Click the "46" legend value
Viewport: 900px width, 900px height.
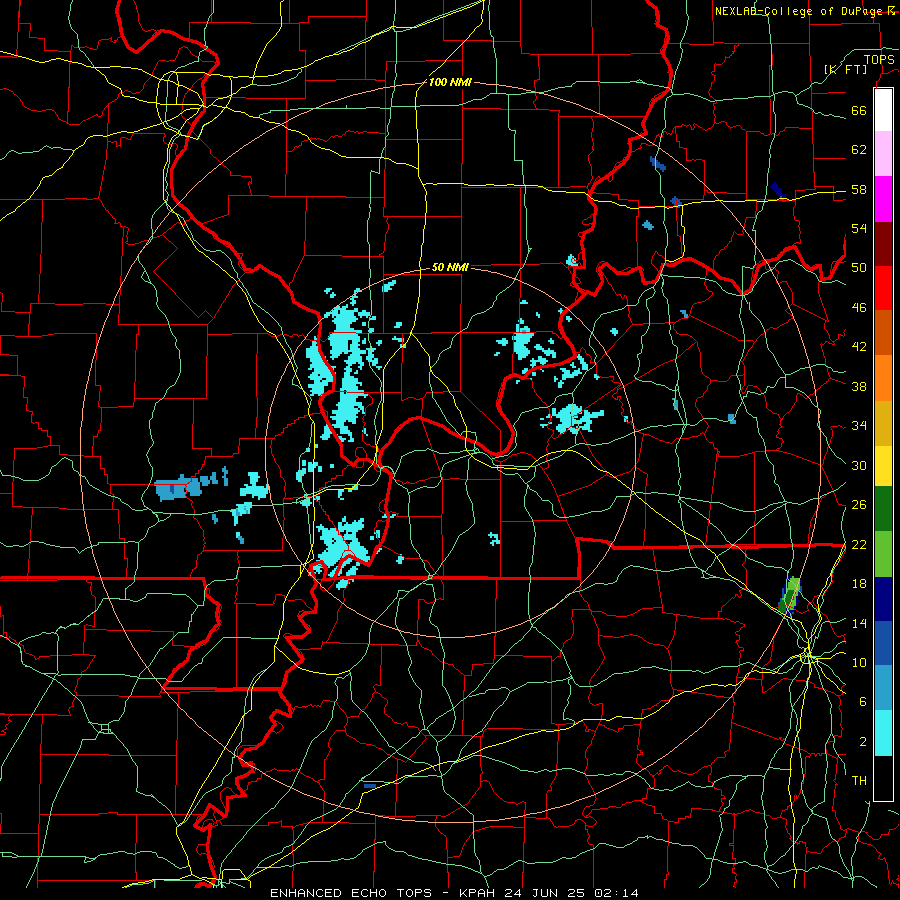[x=859, y=308]
